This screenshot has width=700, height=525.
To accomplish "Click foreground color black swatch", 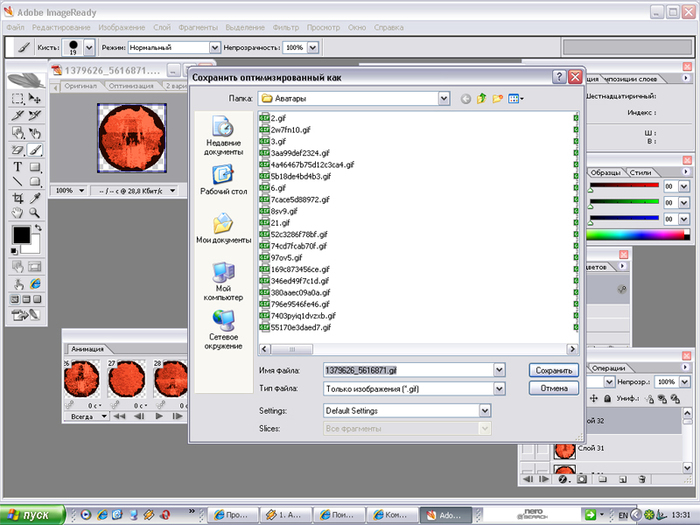I will [21, 234].
